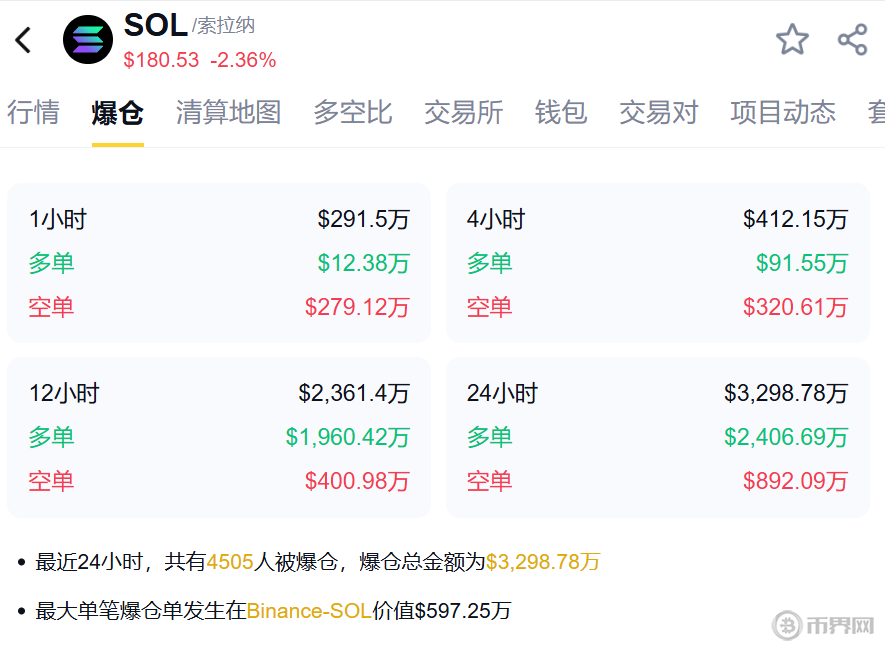Click the $3,298.78万 total liquidation amount link
Screen dimensions: 885x653
[543, 562]
